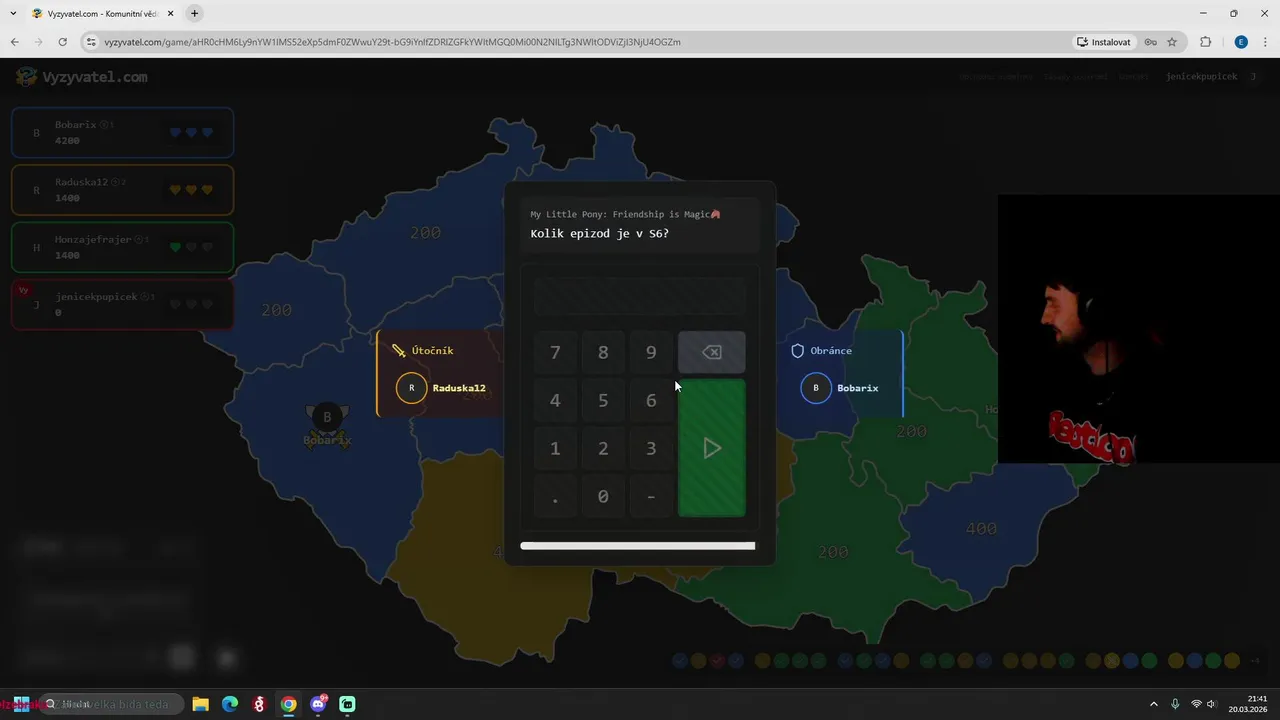This screenshot has width=1280, height=720.
Task: Submit answer with green play button
Action: (711, 448)
